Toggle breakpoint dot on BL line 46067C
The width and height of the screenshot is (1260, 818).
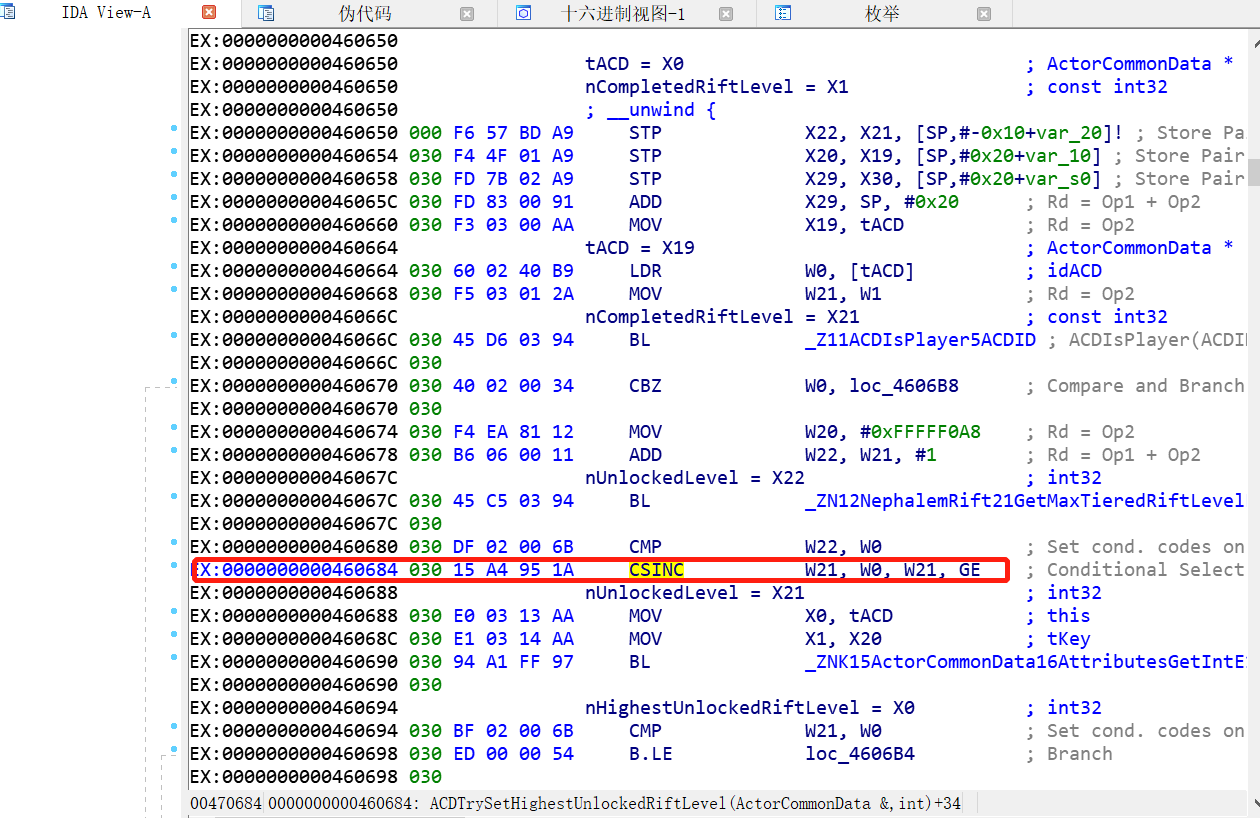174,497
